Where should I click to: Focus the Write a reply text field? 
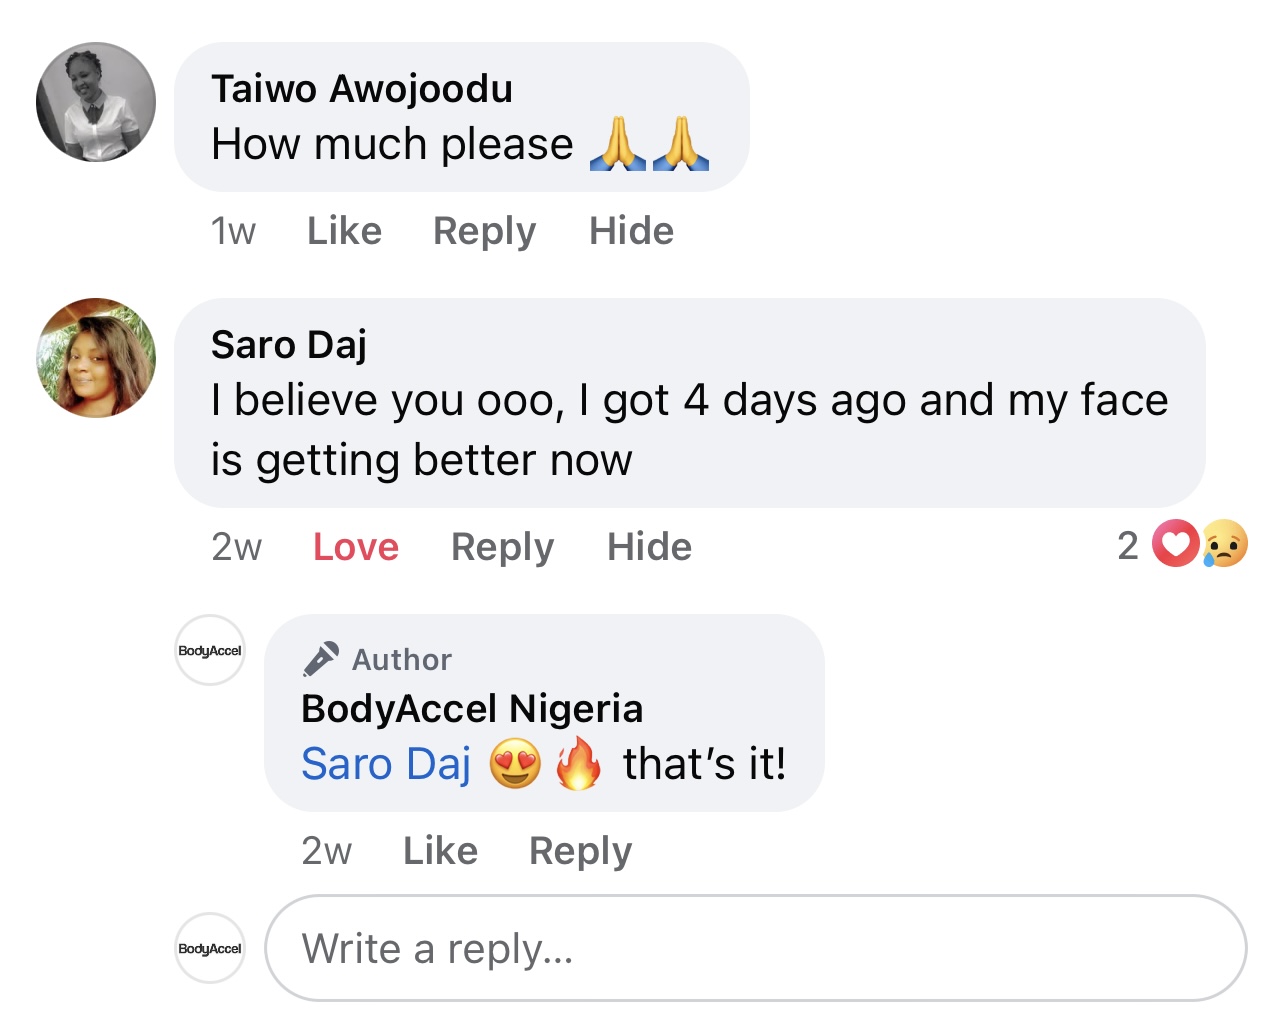(x=756, y=948)
